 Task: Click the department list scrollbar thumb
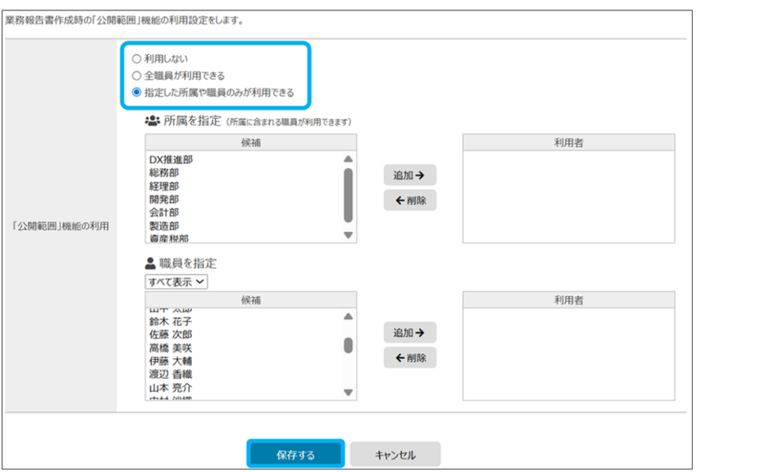tap(348, 195)
